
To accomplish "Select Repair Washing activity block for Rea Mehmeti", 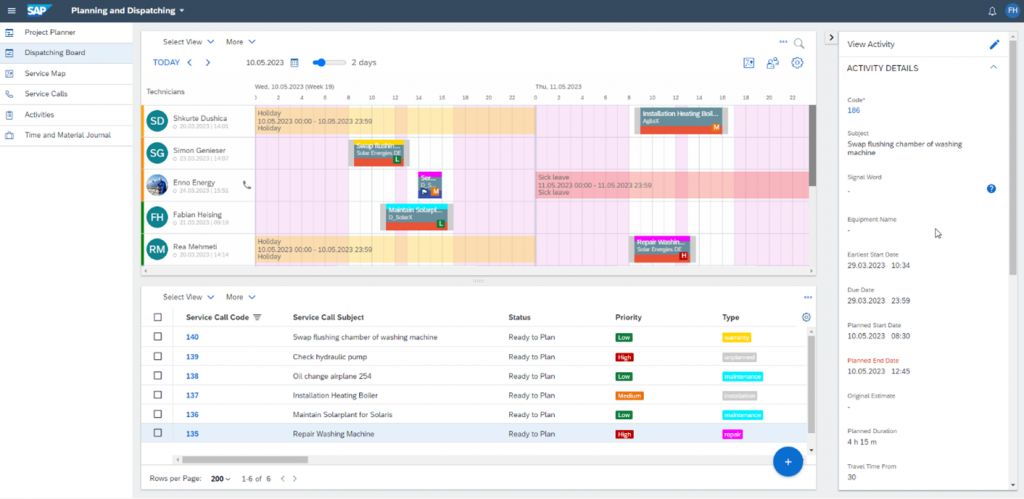I will pyautogui.click(x=663, y=249).
